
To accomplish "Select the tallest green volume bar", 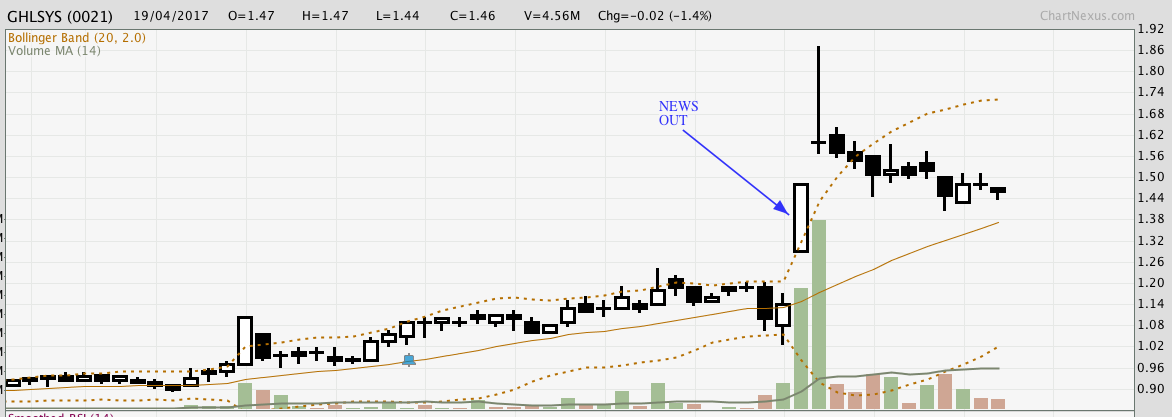I will [x=818, y=313].
